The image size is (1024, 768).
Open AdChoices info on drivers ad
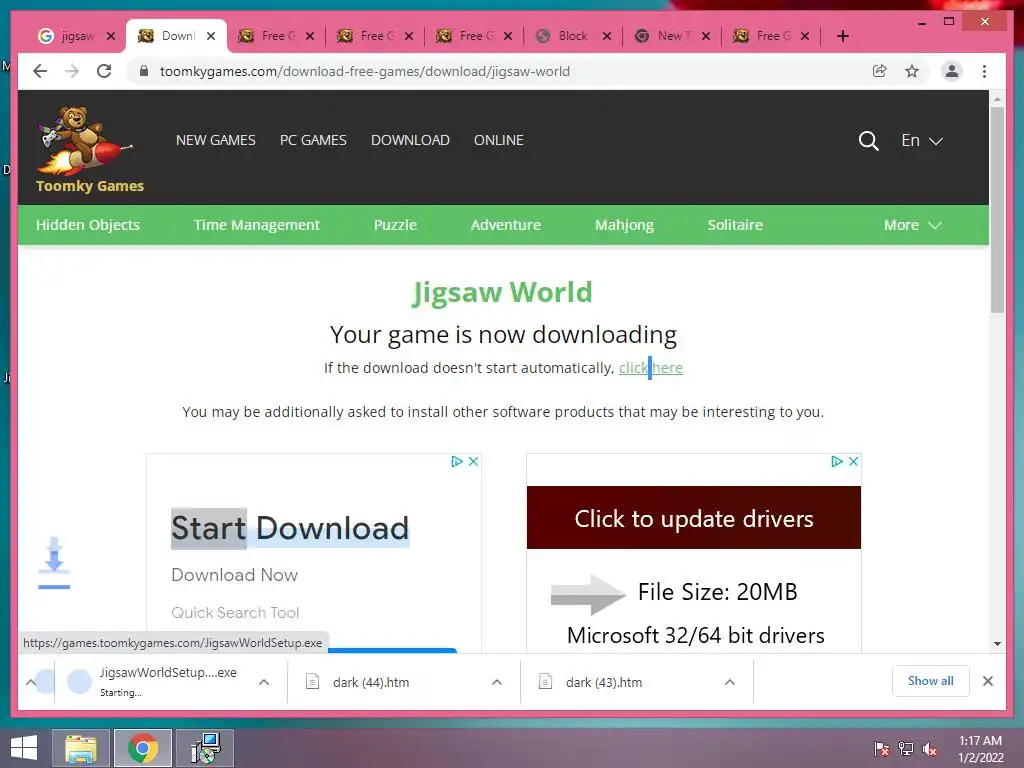(x=836, y=461)
